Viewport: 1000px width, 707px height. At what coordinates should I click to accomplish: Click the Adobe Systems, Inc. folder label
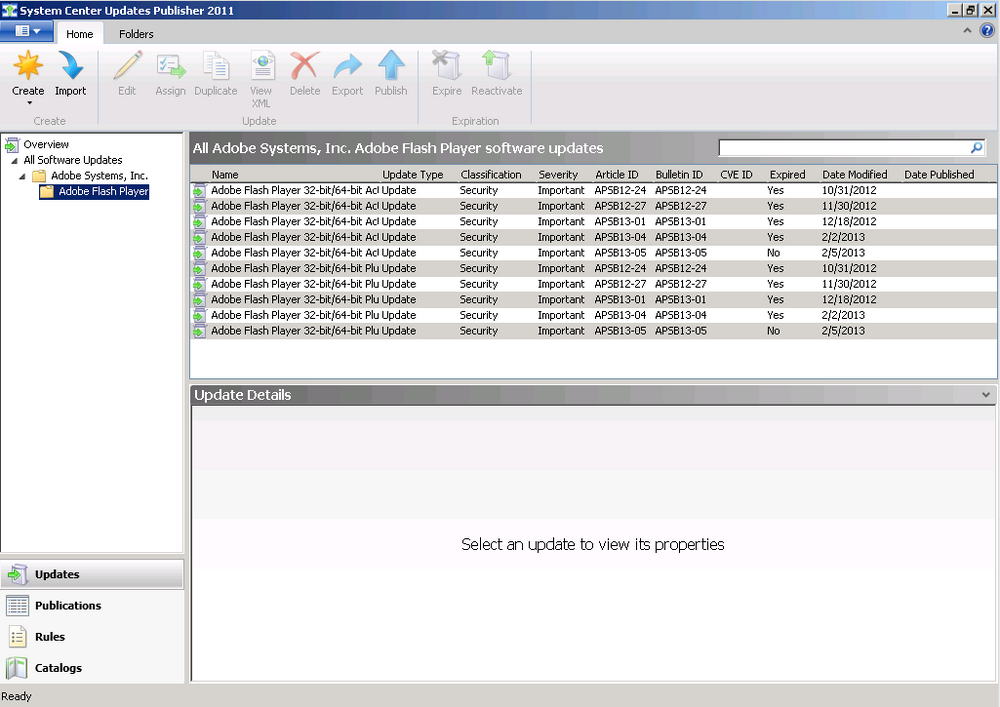pos(99,176)
